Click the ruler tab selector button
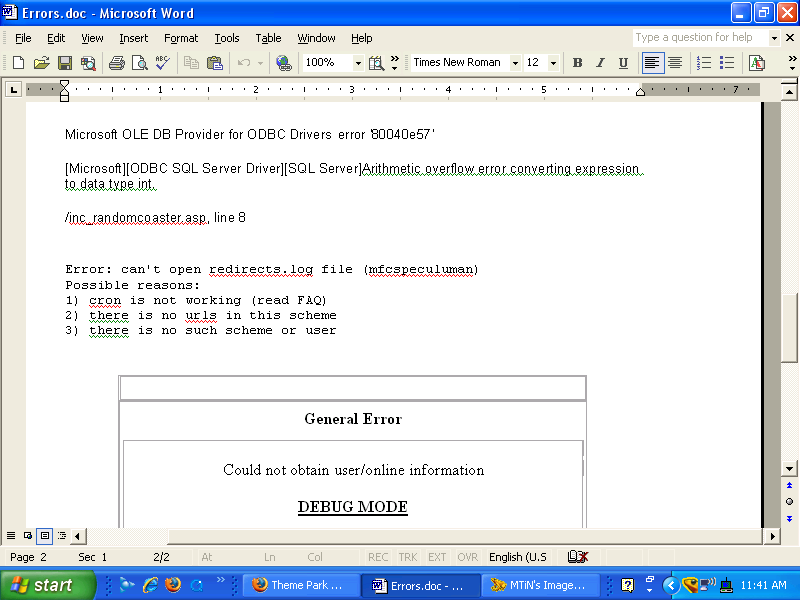This screenshot has width=800, height=600. pos(14,90)
